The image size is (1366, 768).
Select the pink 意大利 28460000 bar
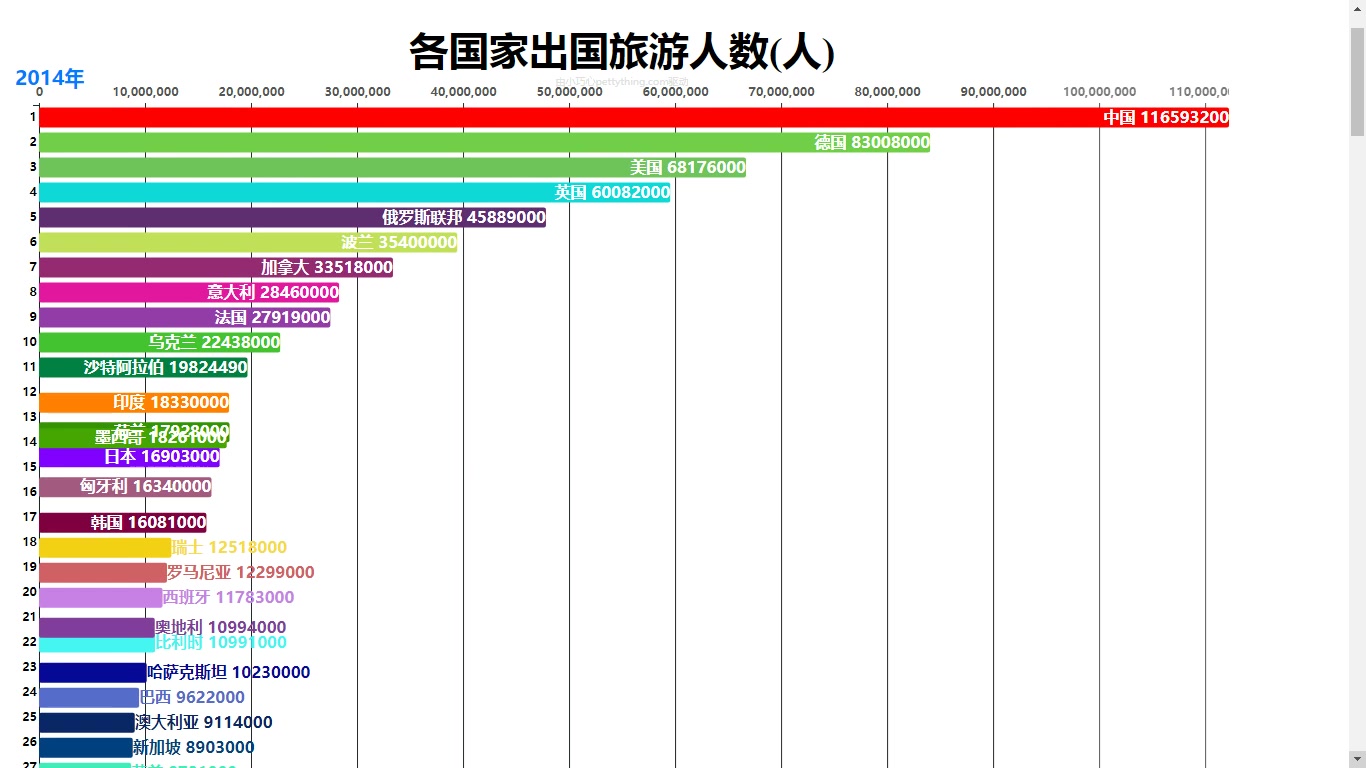(x=120, y=293)
